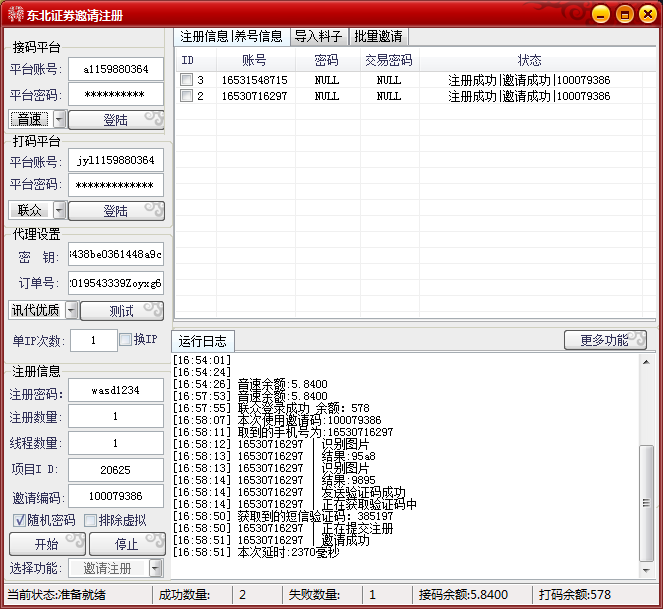Enable the 排除虚拟 checkbox
The width and height of the screenshot is (663, 609).
click(90, 520)
